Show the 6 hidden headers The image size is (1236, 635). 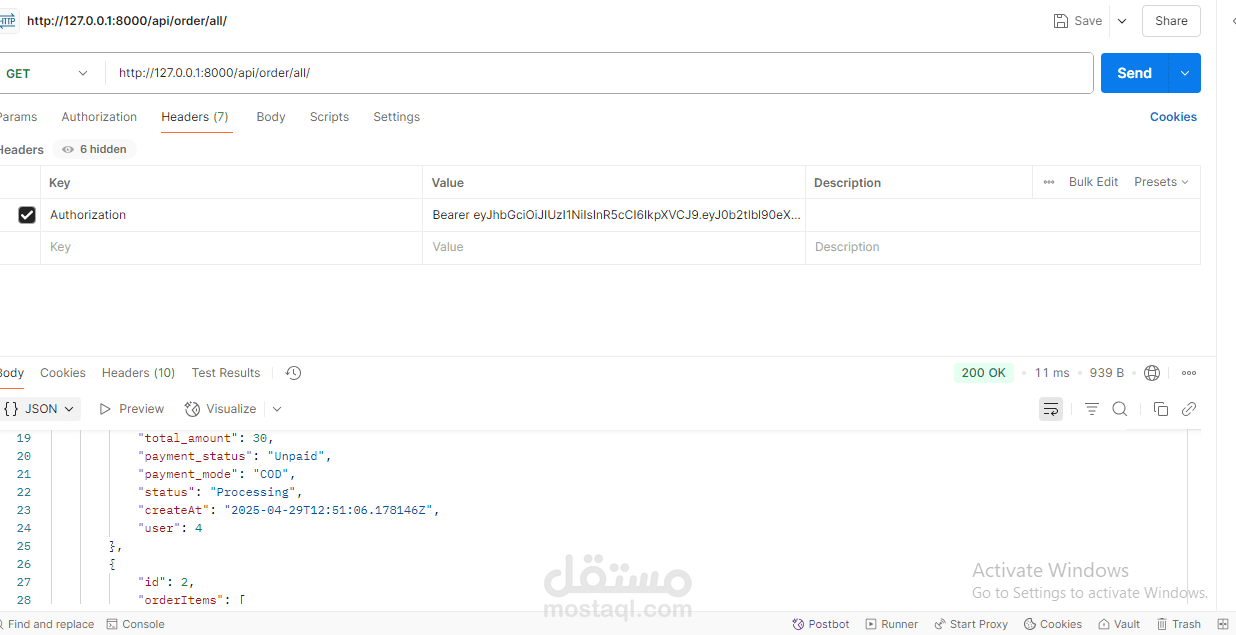(94, 149)
